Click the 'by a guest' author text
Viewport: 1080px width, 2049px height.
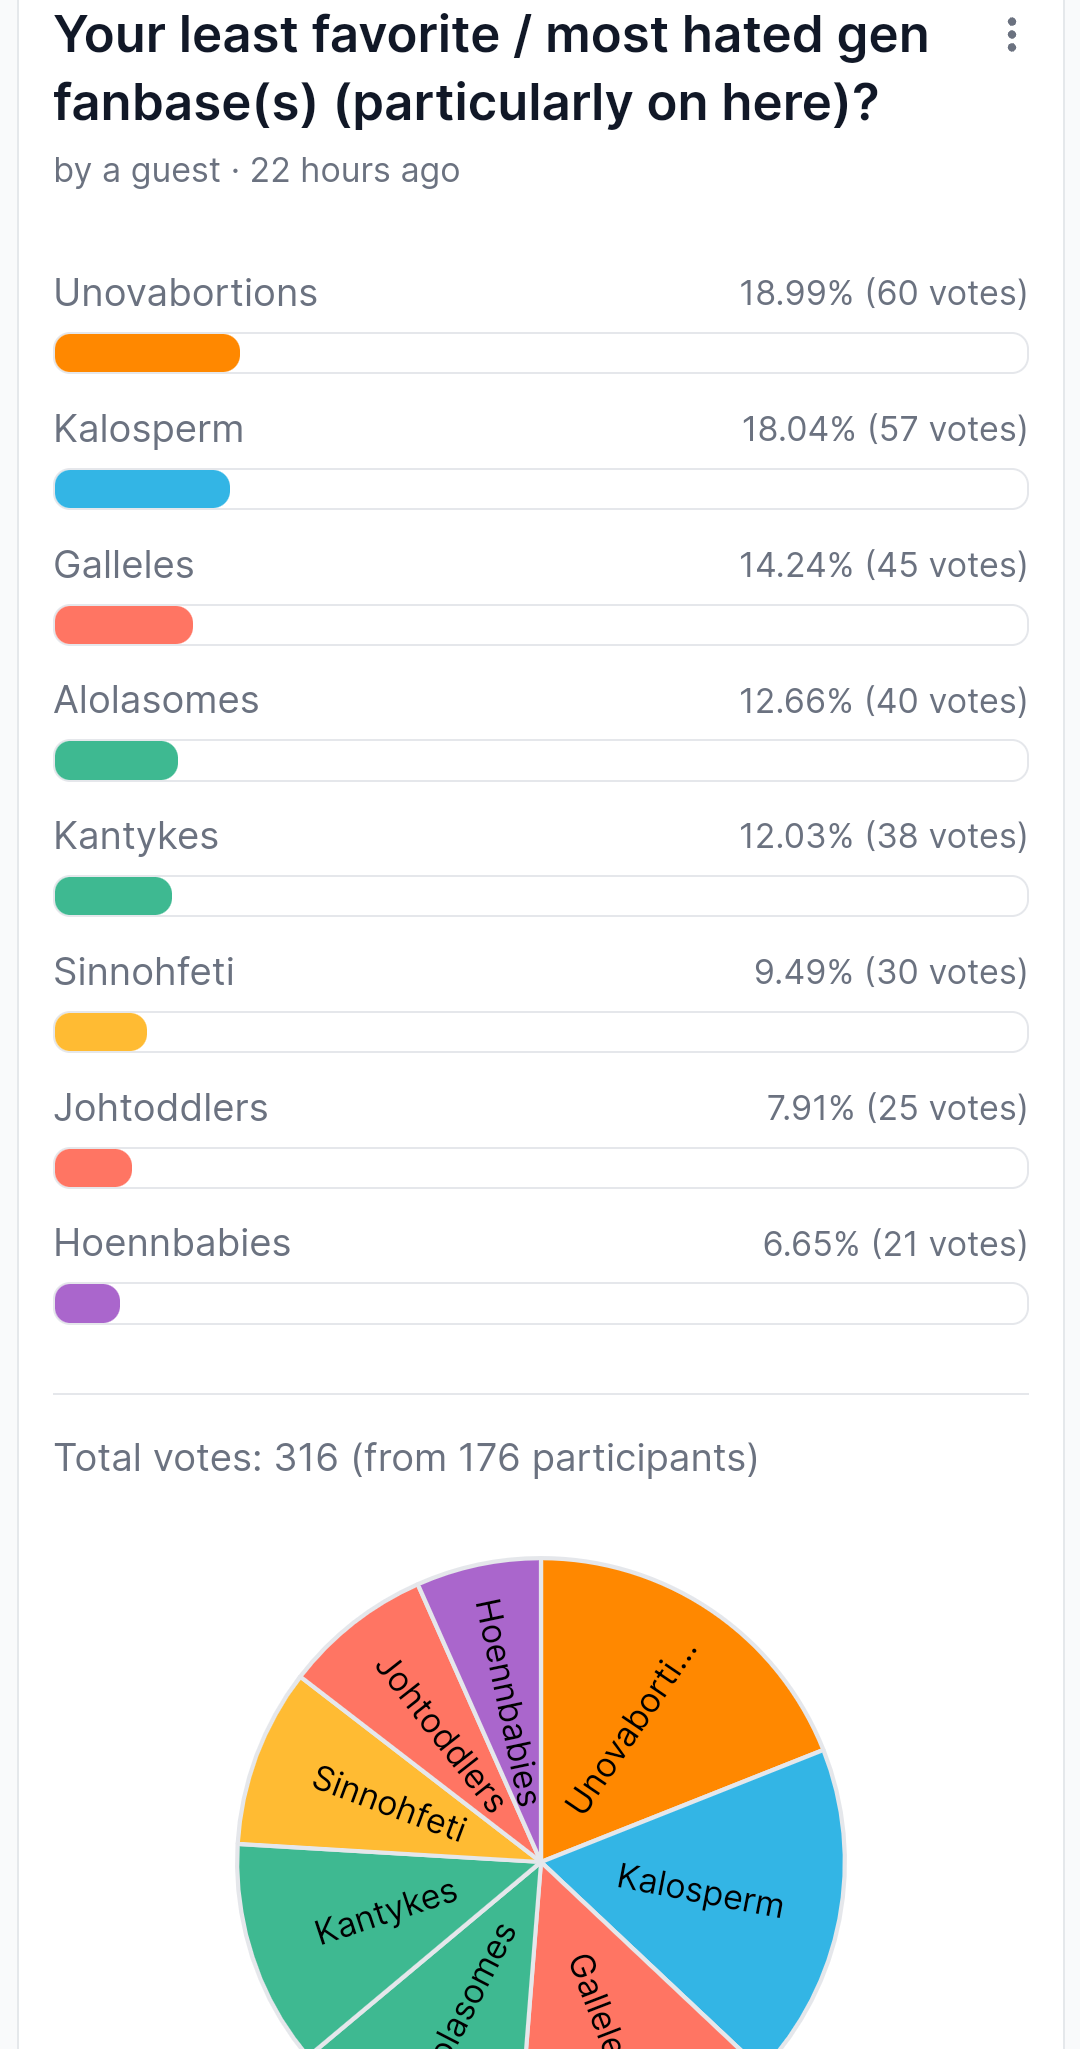tap(137, 171)
